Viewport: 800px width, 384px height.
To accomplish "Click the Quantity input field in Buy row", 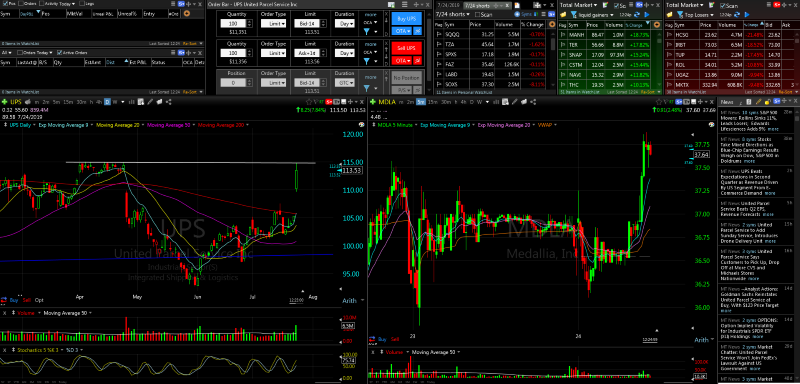I will 233,23.
